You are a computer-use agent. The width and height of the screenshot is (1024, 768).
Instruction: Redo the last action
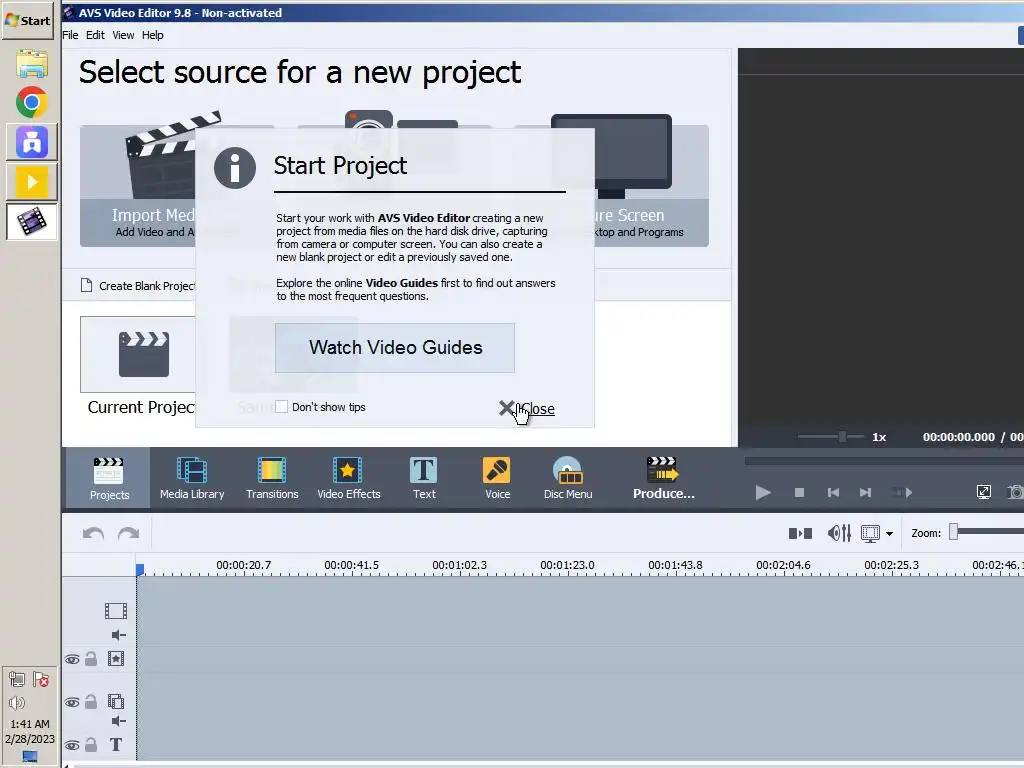click(x=129, y=534)
